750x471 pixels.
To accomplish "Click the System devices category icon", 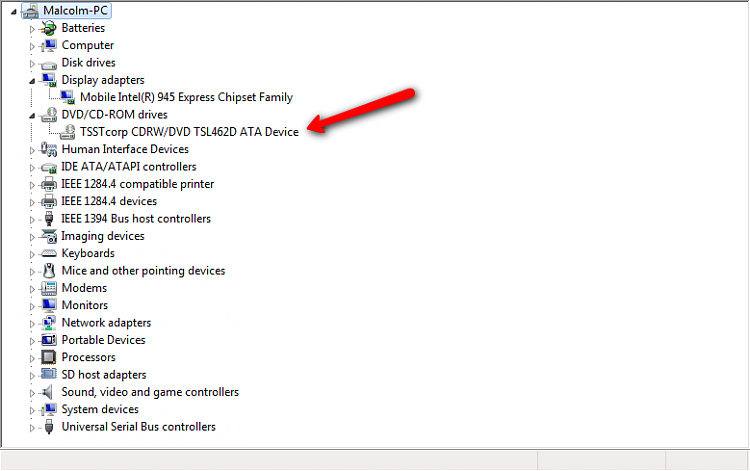I will pyautogui.click(x=48, y=409).
